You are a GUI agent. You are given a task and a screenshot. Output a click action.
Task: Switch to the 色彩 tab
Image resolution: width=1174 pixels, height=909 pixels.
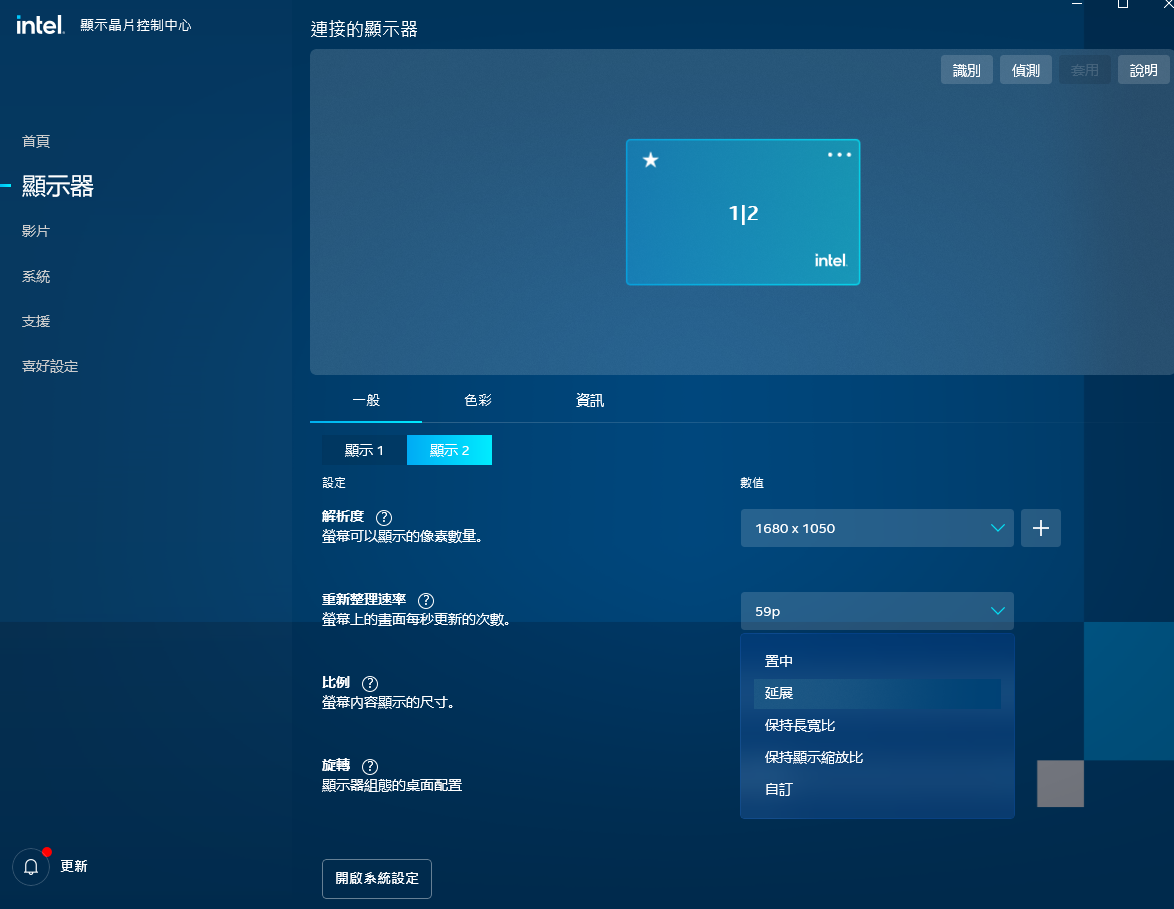(x=478, y=401)
